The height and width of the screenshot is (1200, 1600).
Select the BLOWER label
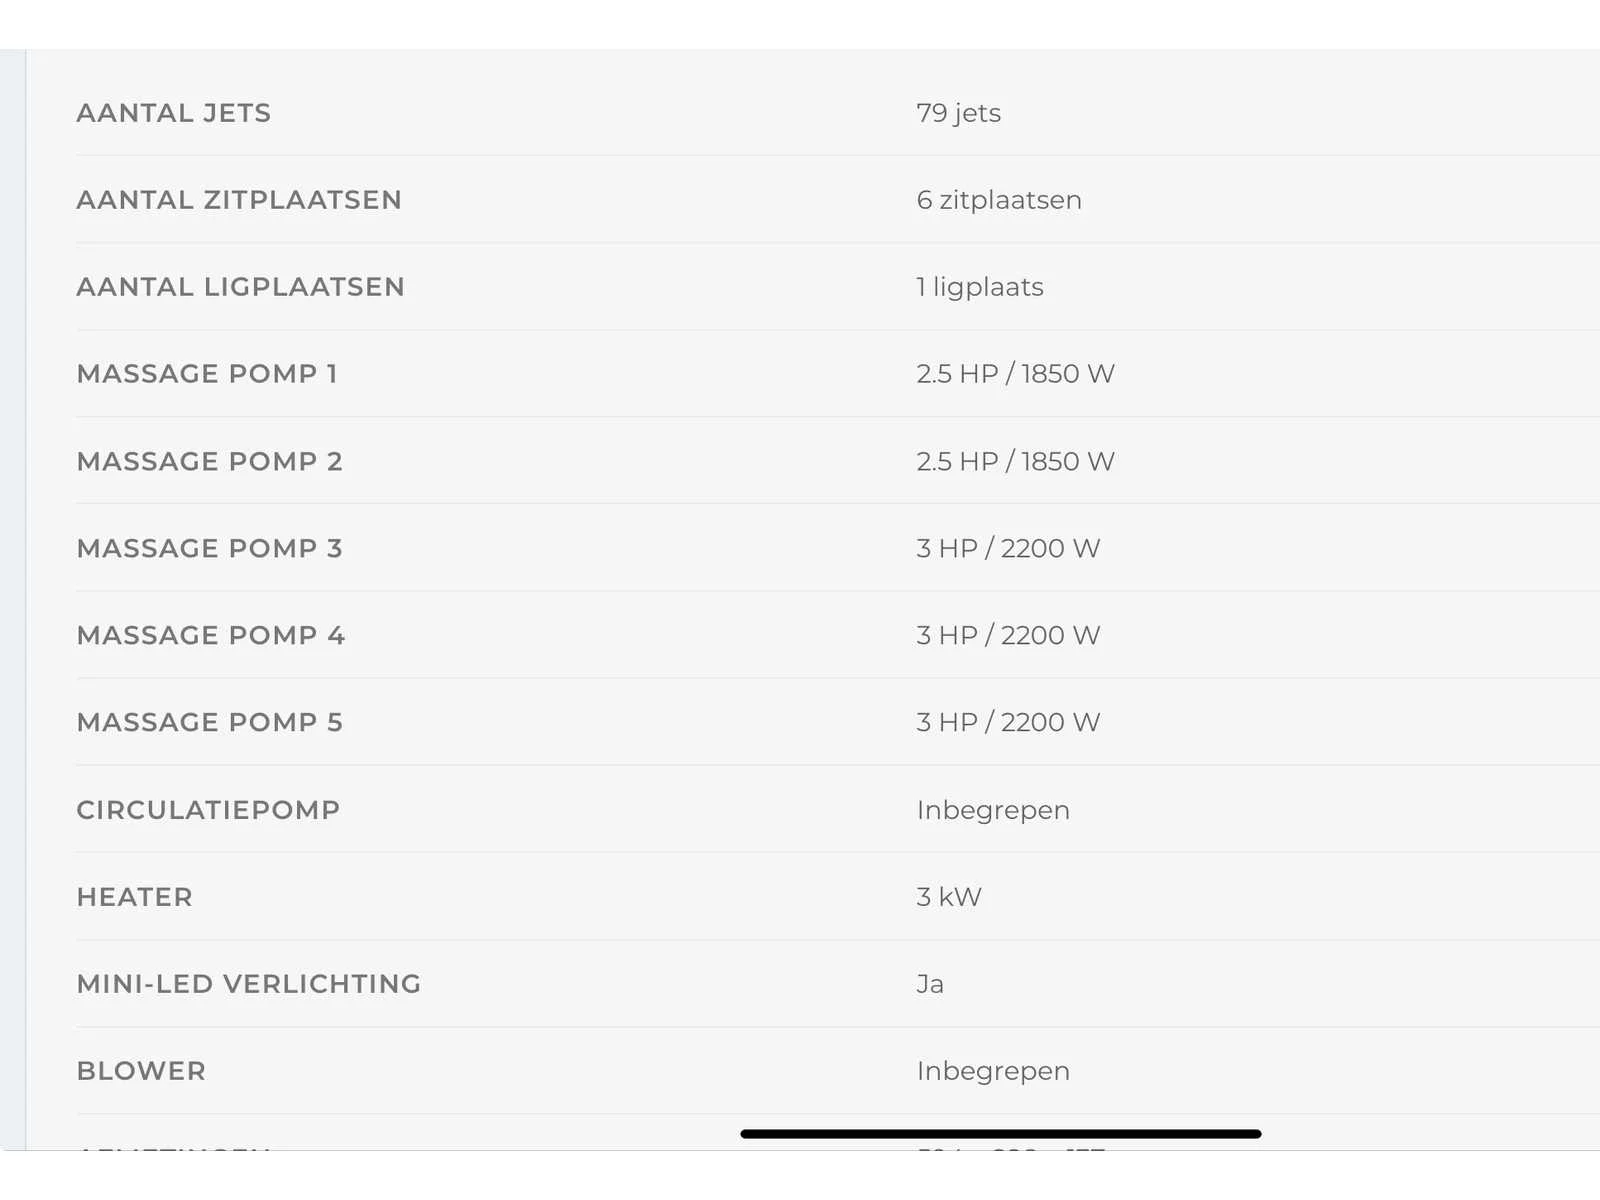click(141, 1071)
